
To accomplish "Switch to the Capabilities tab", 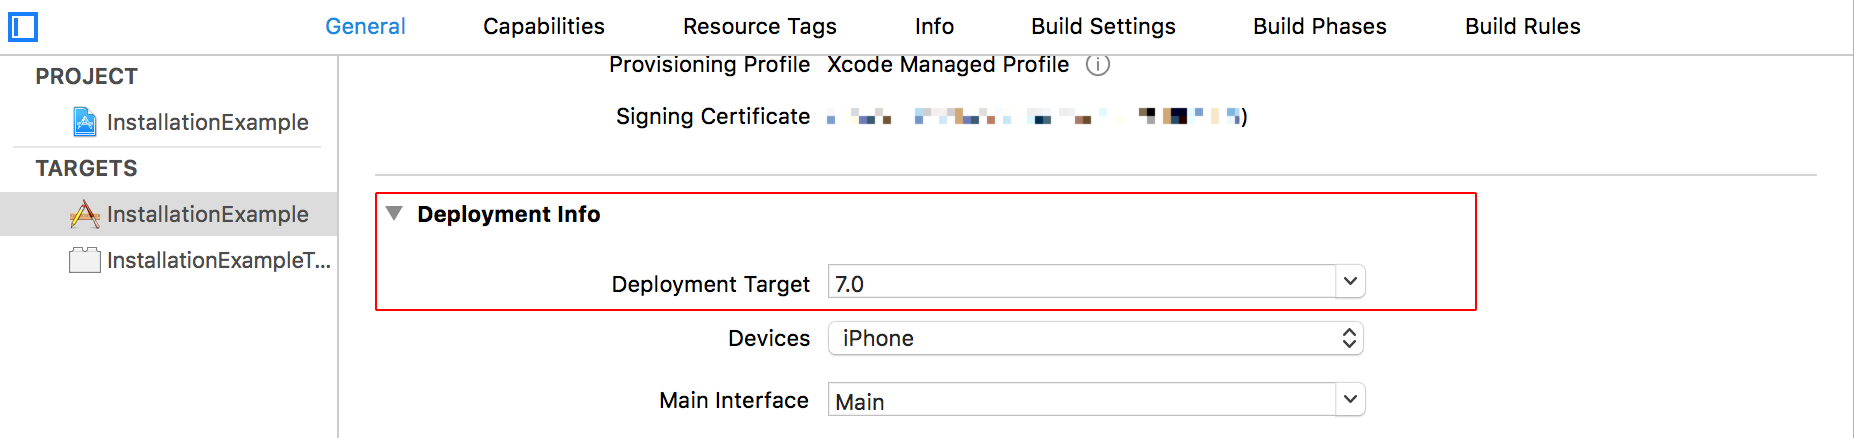I will click(544, 26).
